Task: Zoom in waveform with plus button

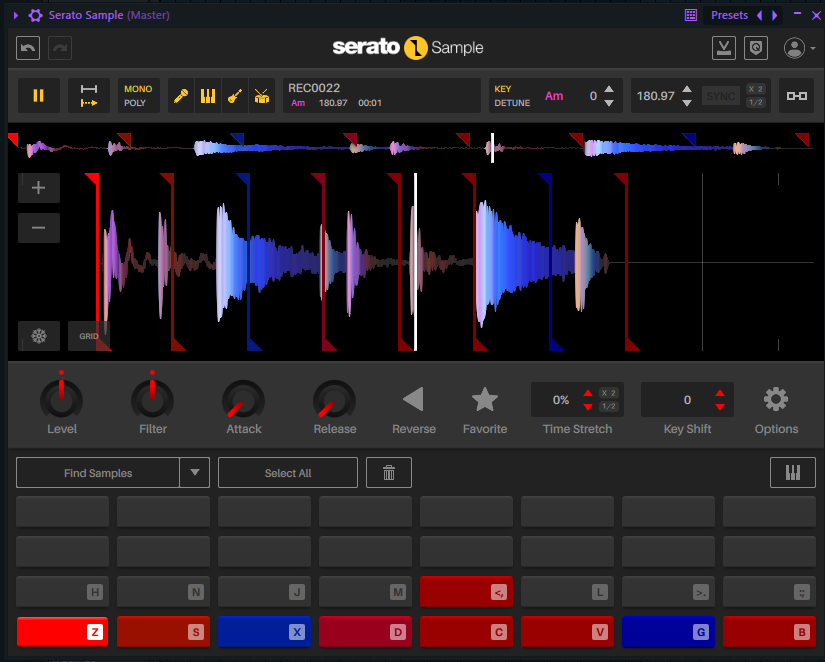Action: (38, 188)
